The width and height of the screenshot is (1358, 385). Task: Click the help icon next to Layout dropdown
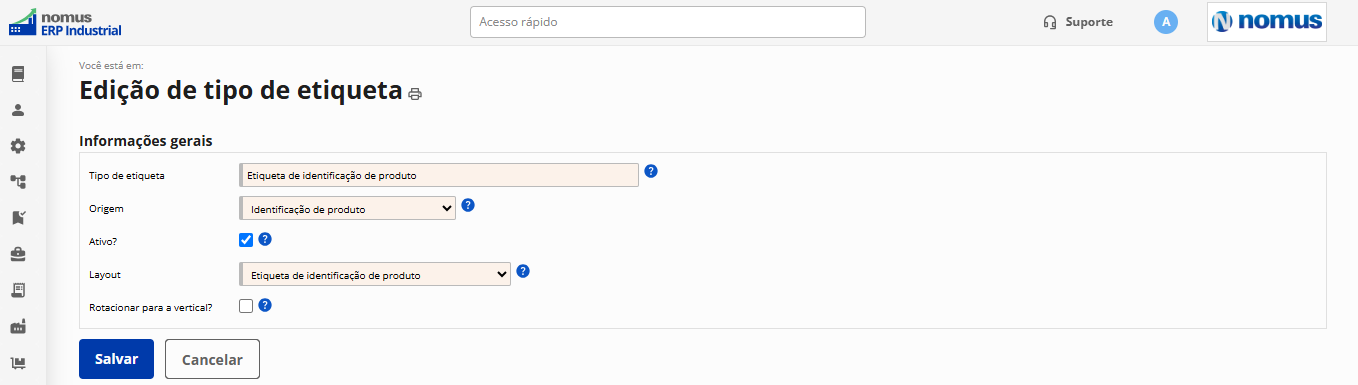click(x=523, y=271)
